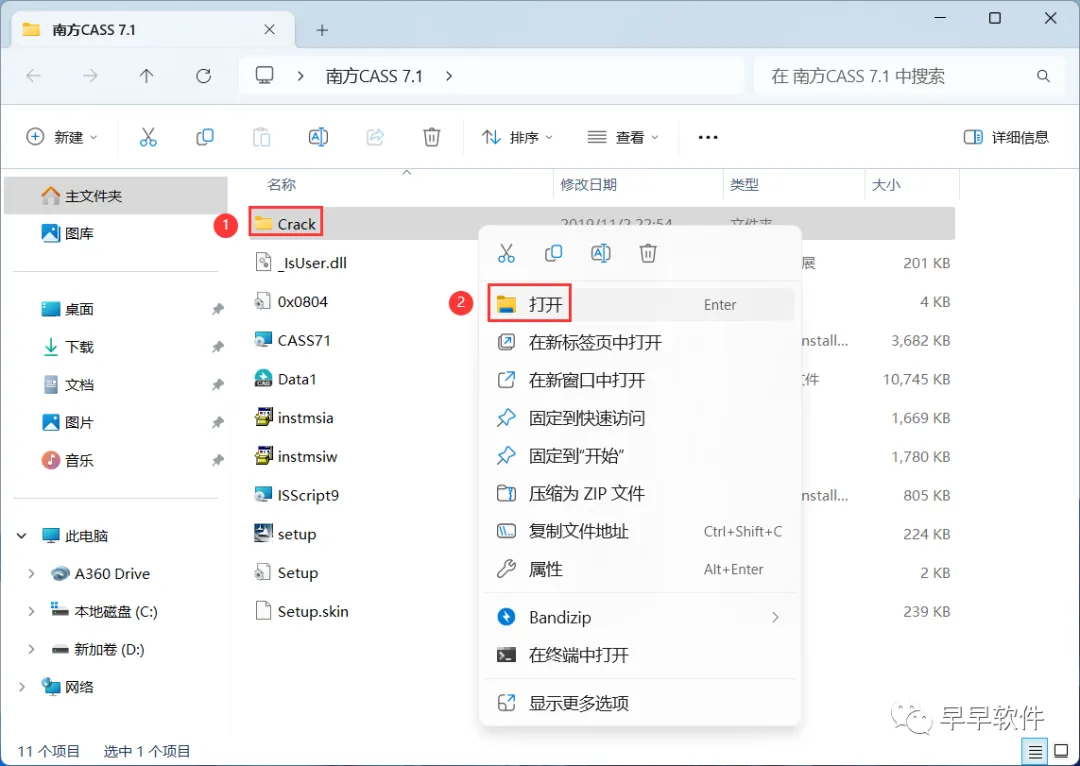1080x766 pixels.
Task: Expand the chevron before 南方CASS 7.1 in the address bar
Action: 300,76
